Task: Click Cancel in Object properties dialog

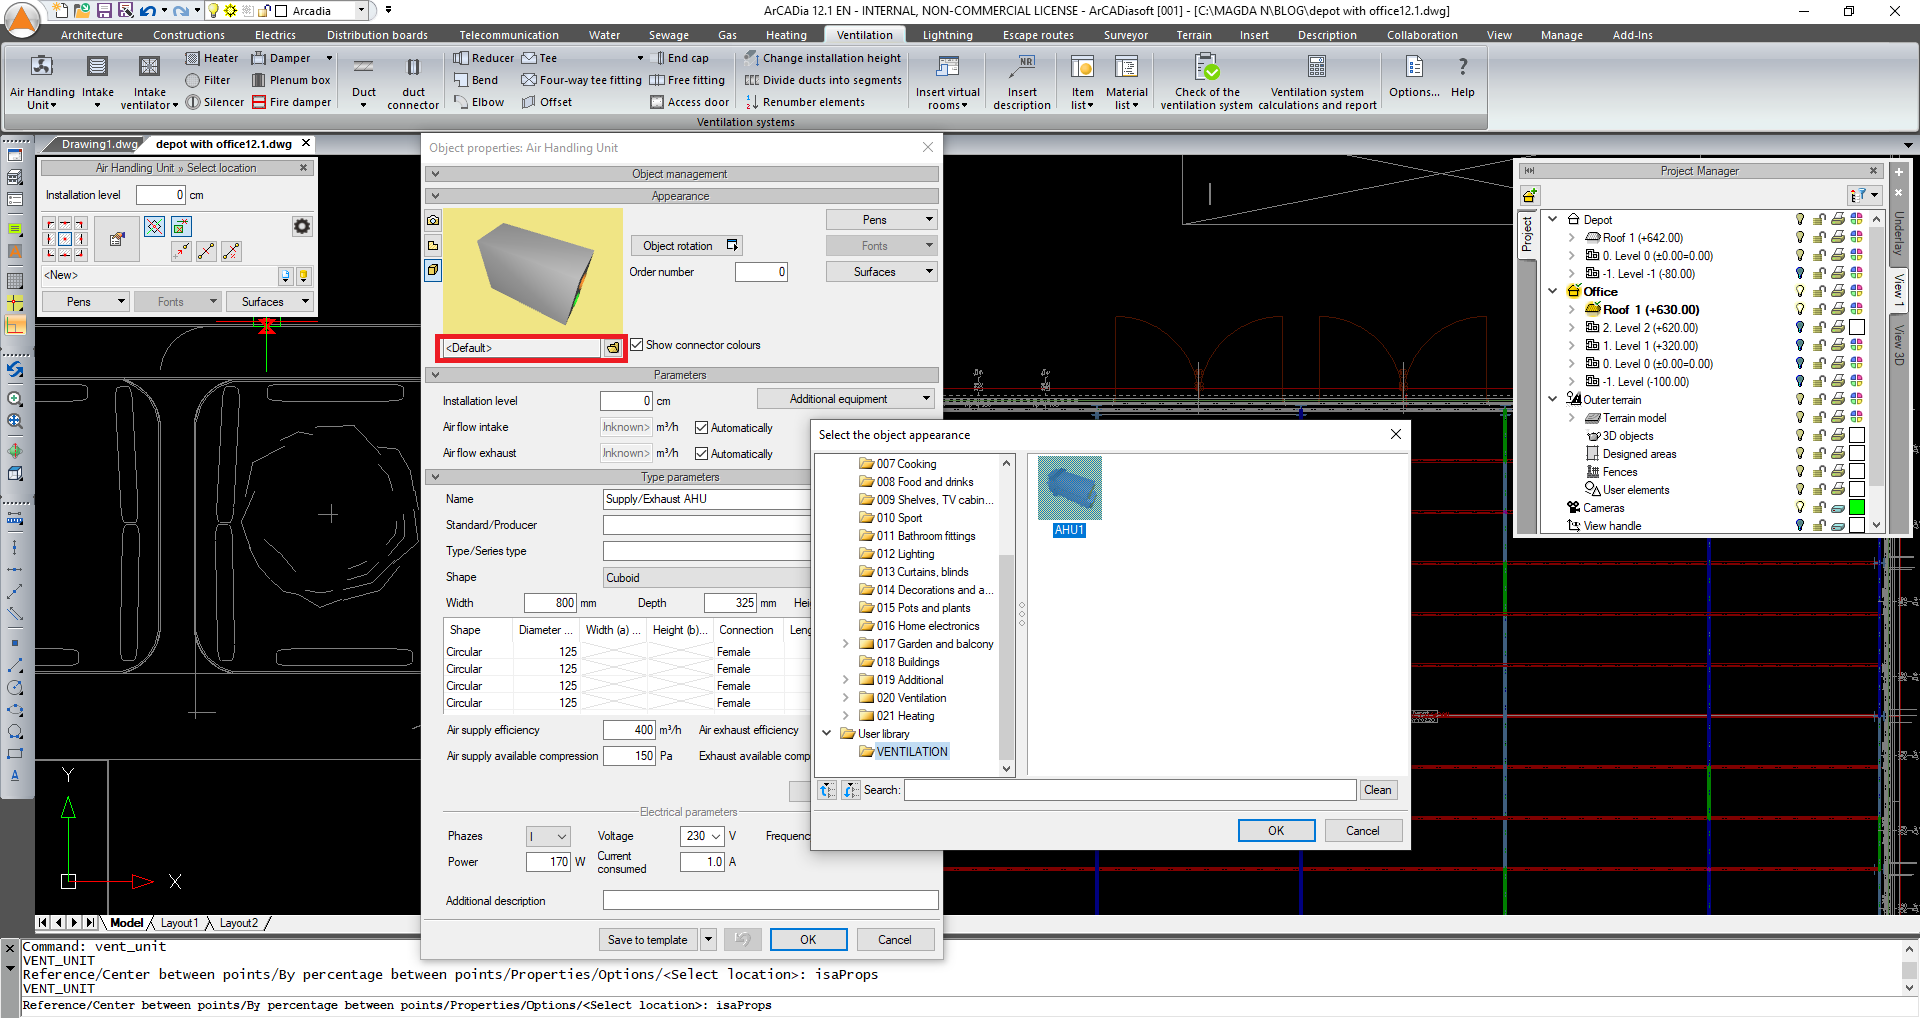Action: coord(894,940)
